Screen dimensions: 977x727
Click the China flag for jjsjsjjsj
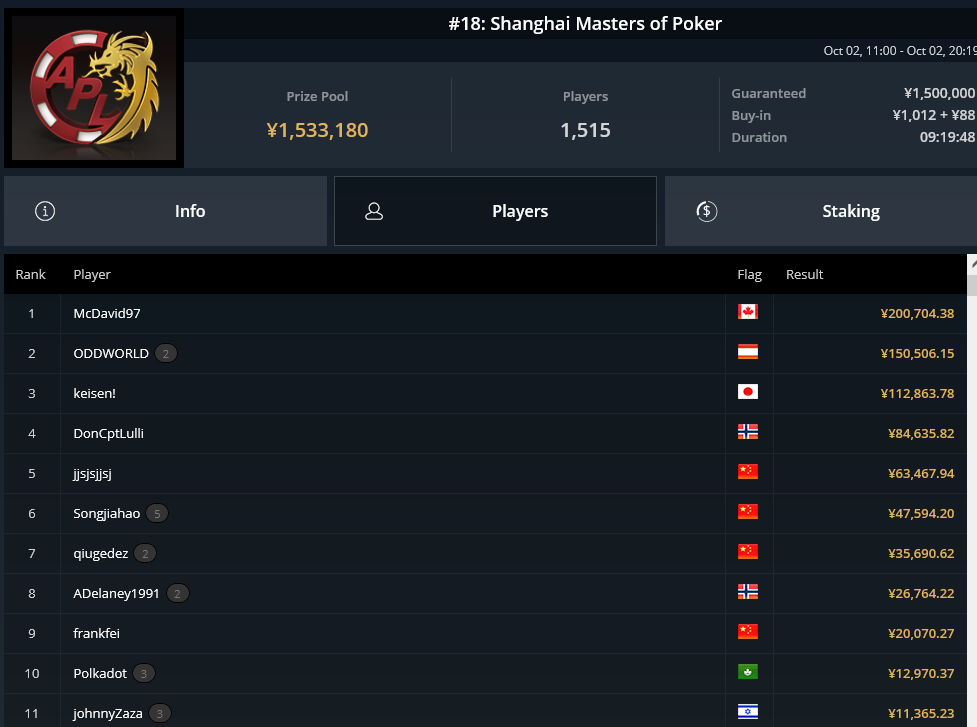tap(748, 472)
